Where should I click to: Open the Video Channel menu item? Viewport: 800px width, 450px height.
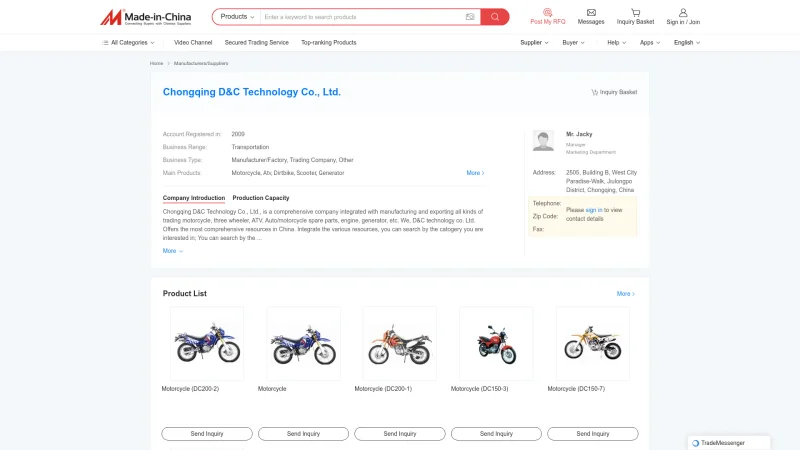coord(193,43)
